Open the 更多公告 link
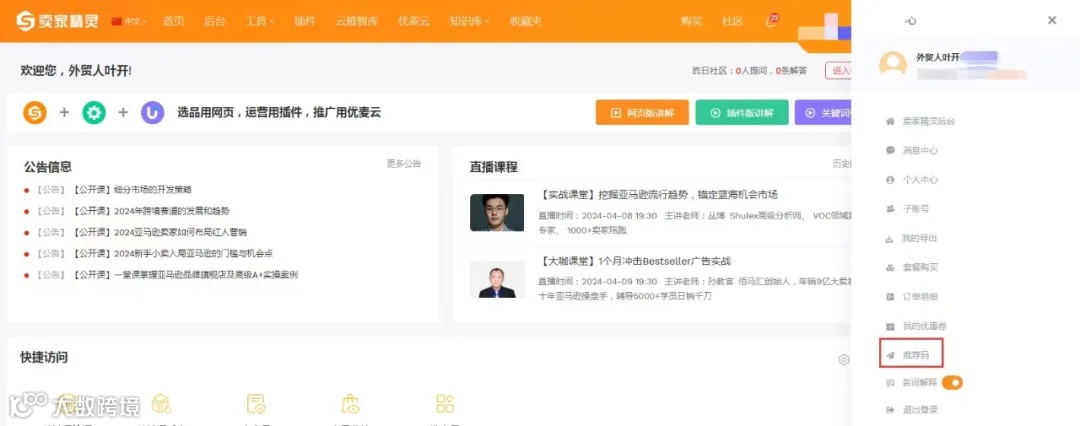This screenshot has width=1080, height=426. point(404,164)
